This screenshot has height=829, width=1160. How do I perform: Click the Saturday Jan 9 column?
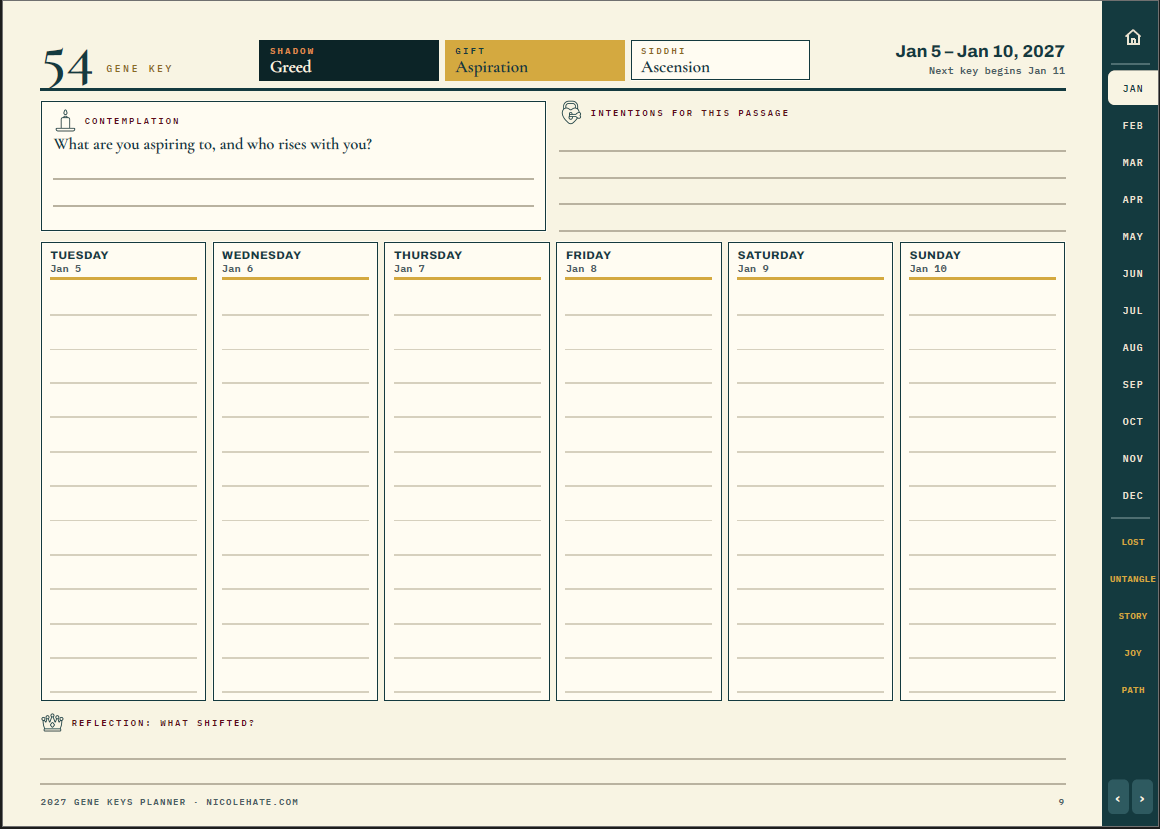point(810,471)
